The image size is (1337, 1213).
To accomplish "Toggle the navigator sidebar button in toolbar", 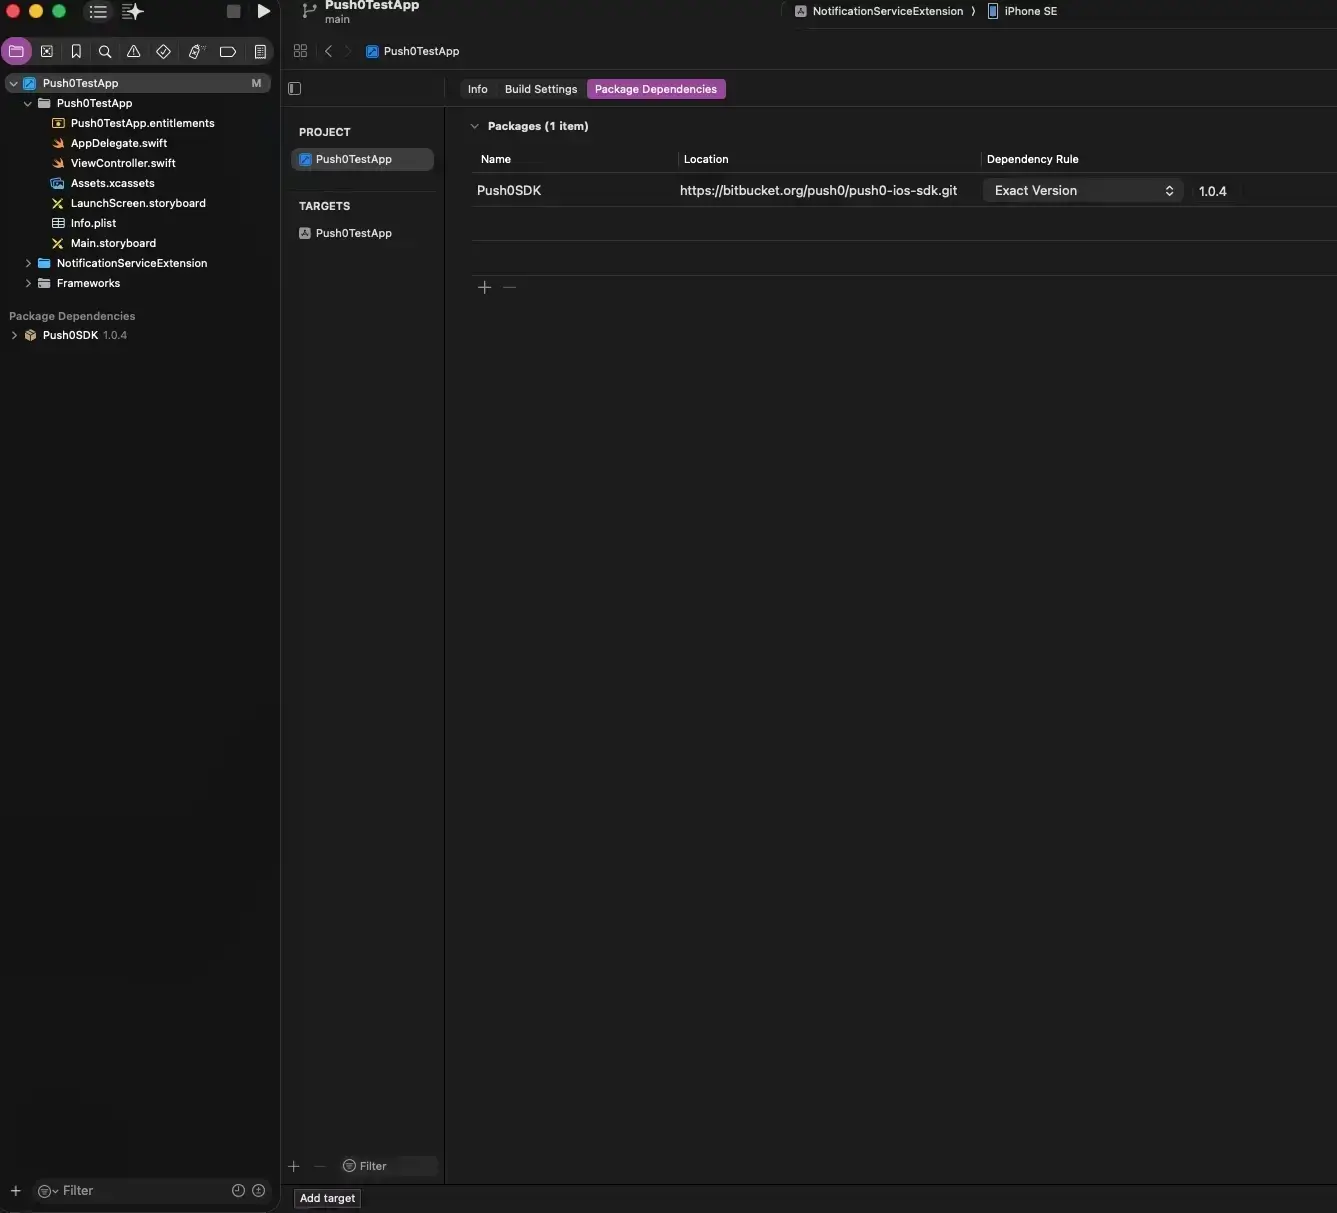I will pos(98,12).
